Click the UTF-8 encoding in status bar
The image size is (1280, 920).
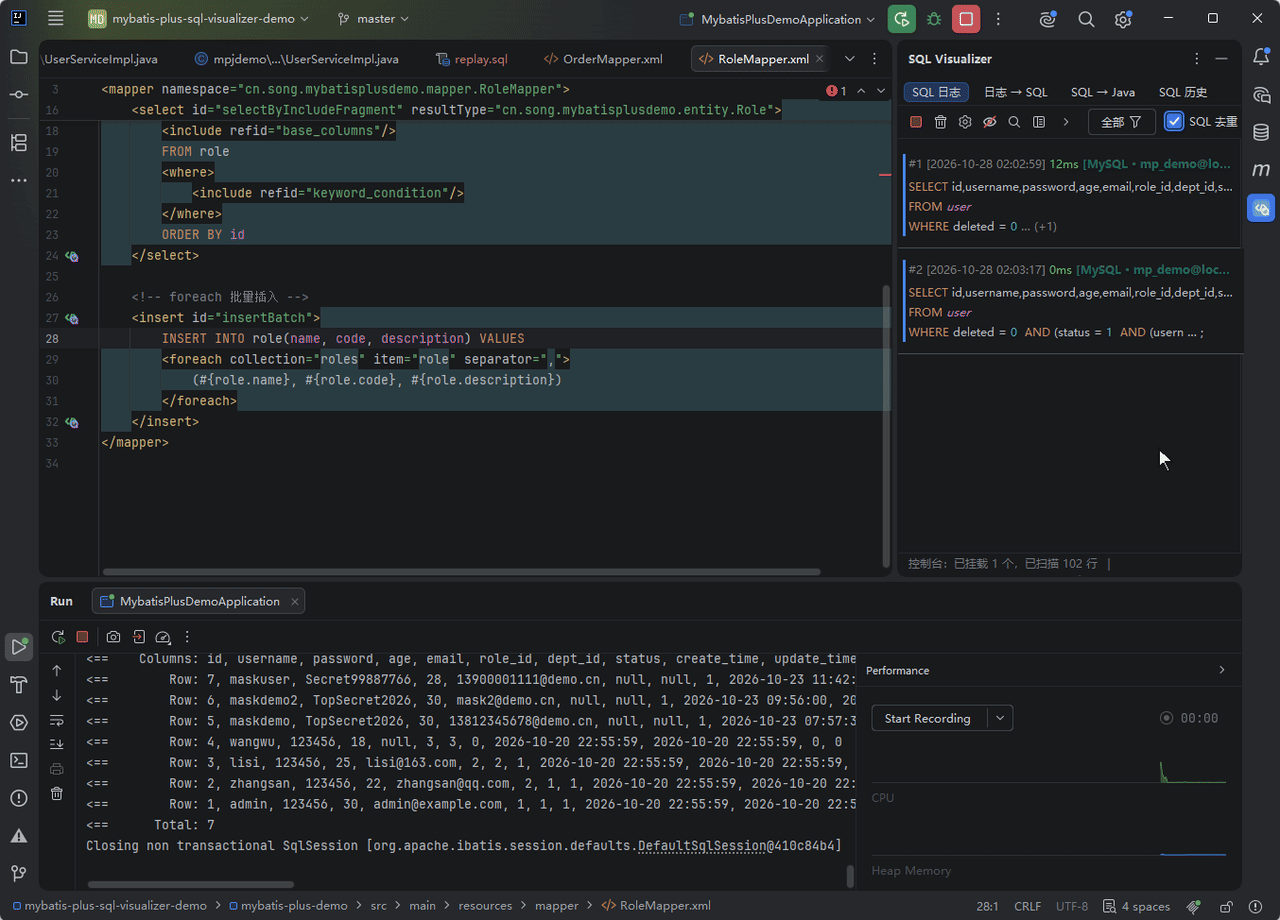tap(1072, 906)
